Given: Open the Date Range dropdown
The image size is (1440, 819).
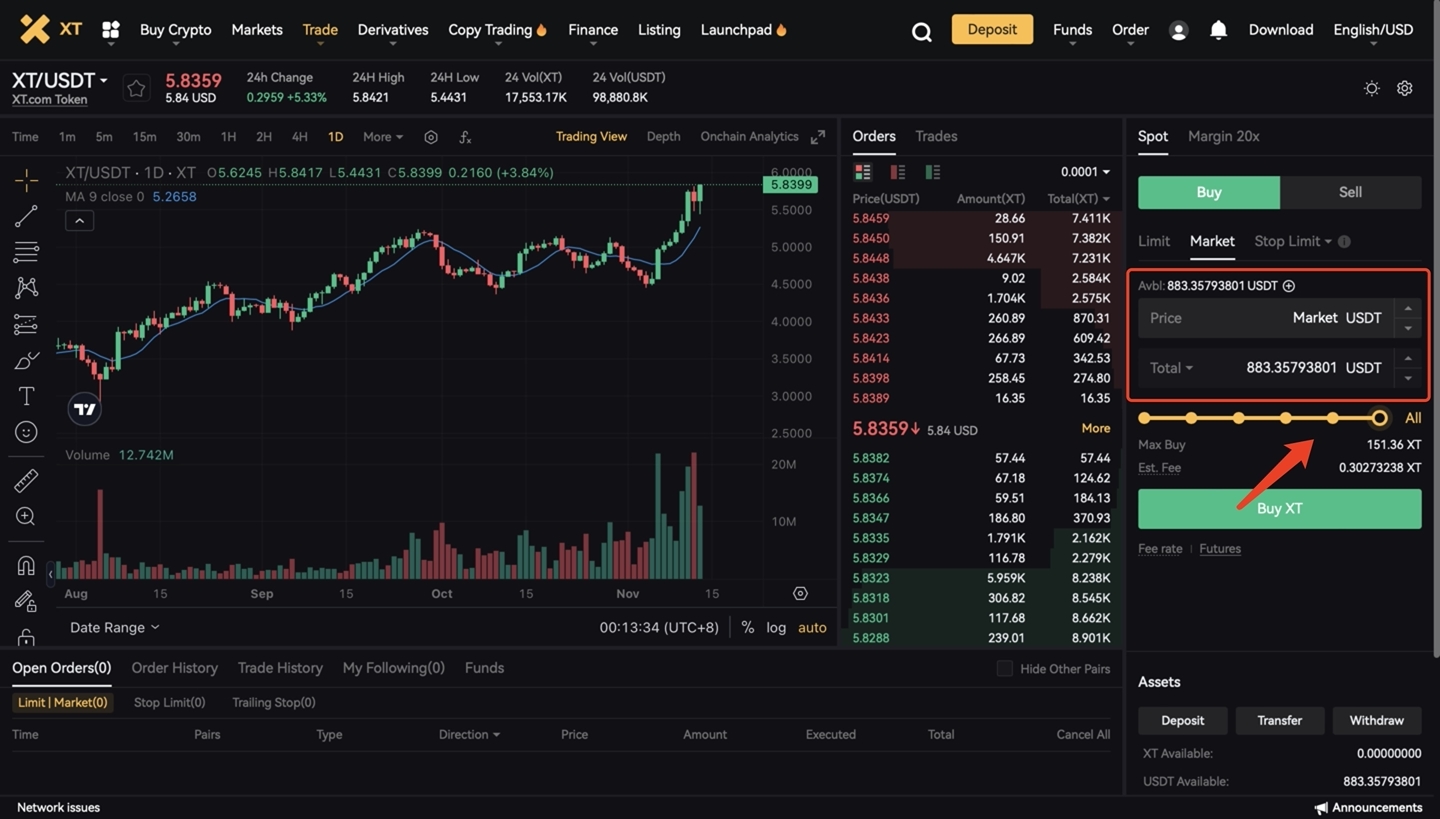Looking at the screenshot, I should click(x=115, y=627).
